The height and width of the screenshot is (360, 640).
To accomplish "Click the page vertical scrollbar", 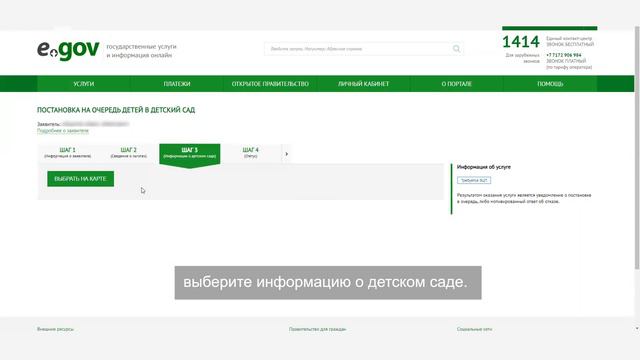I will tap(637, 147).
